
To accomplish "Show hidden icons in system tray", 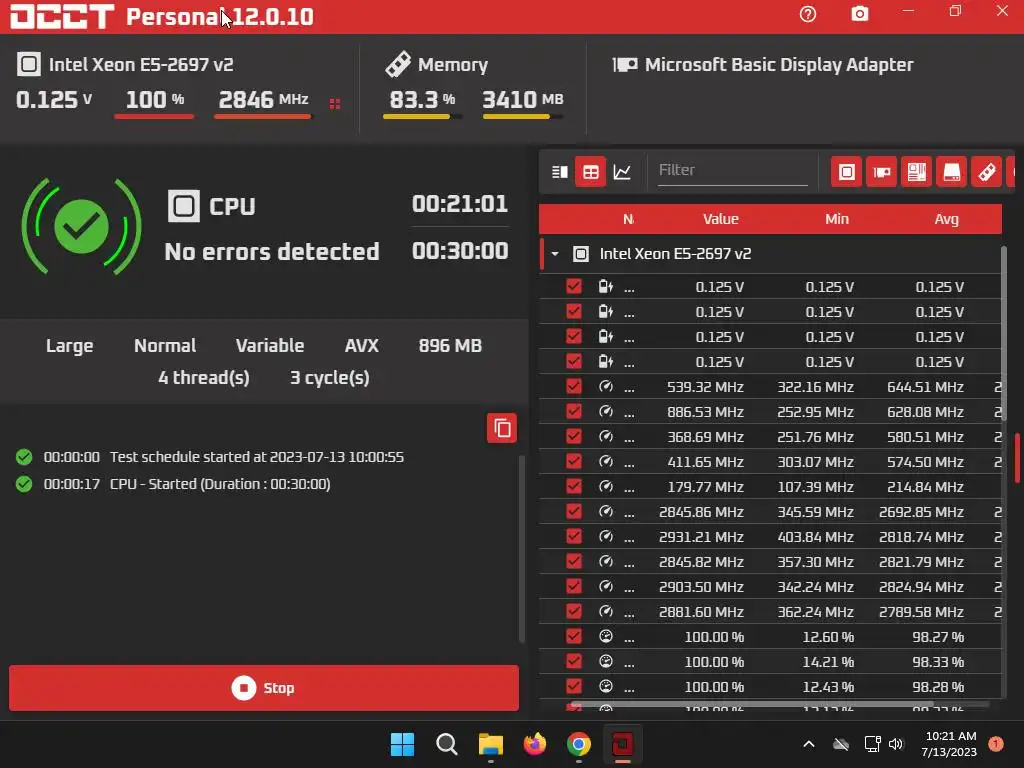I will click(808, 744).
